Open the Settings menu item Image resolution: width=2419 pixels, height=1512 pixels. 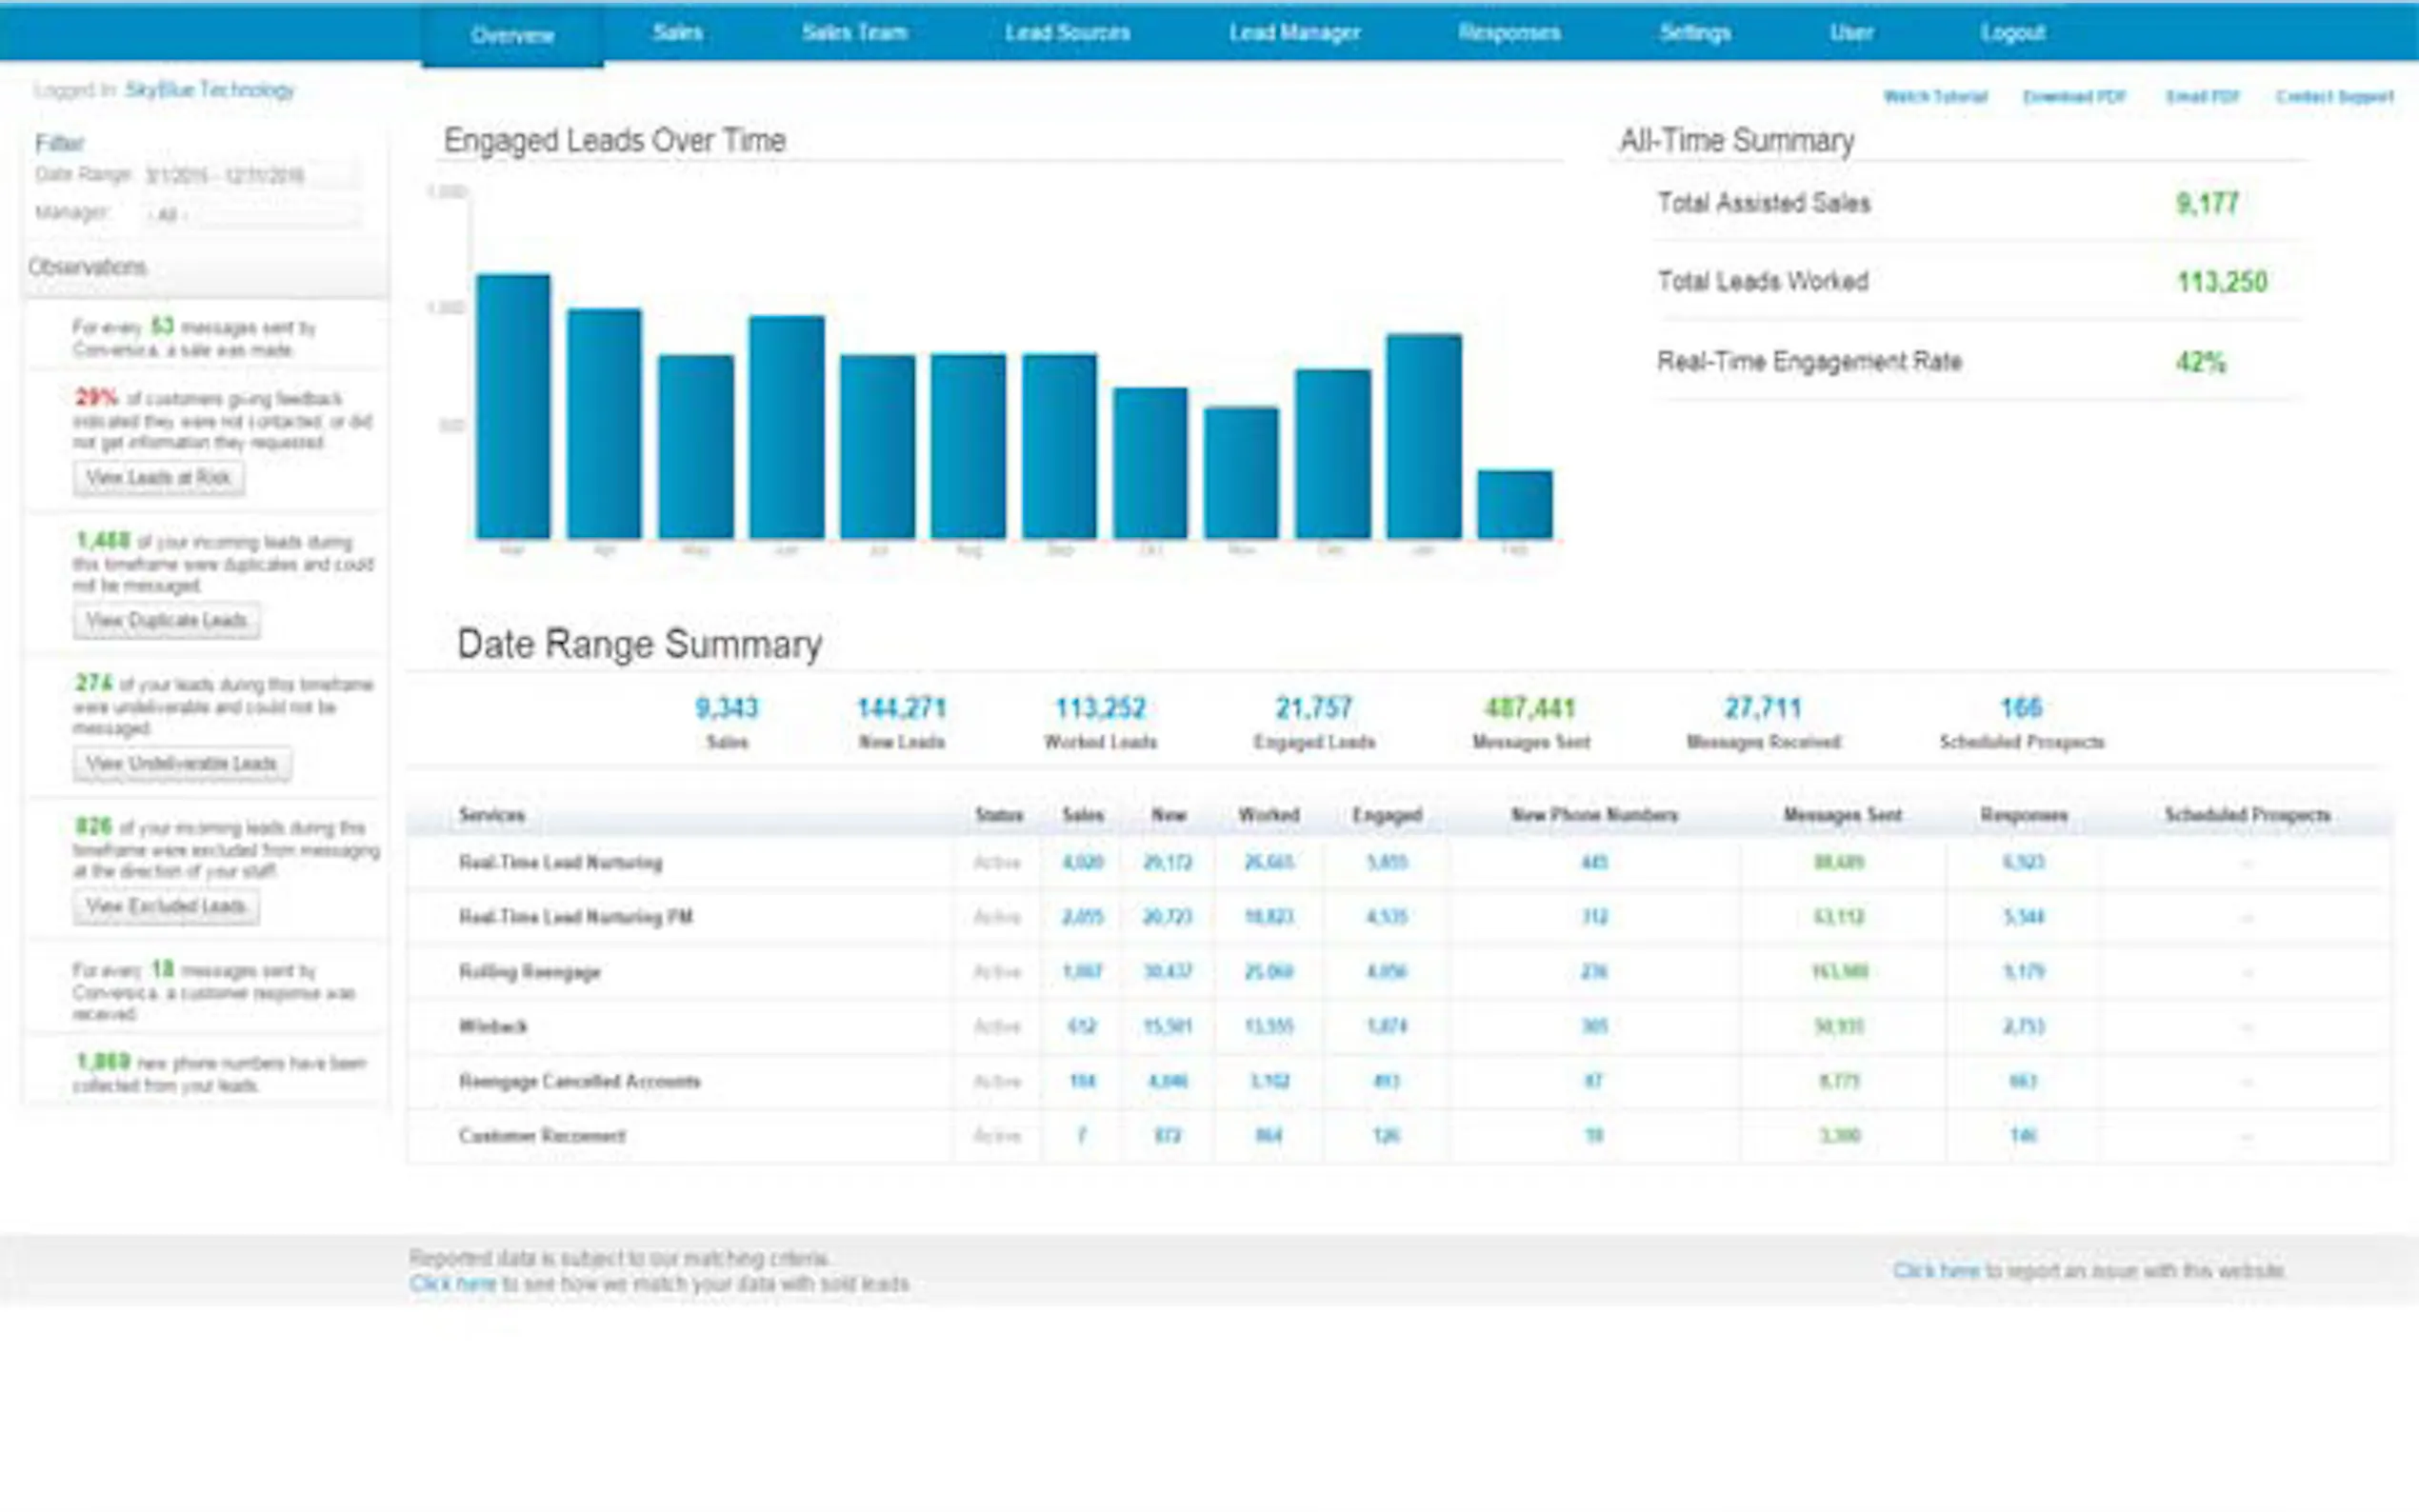tap(1695, 33)
